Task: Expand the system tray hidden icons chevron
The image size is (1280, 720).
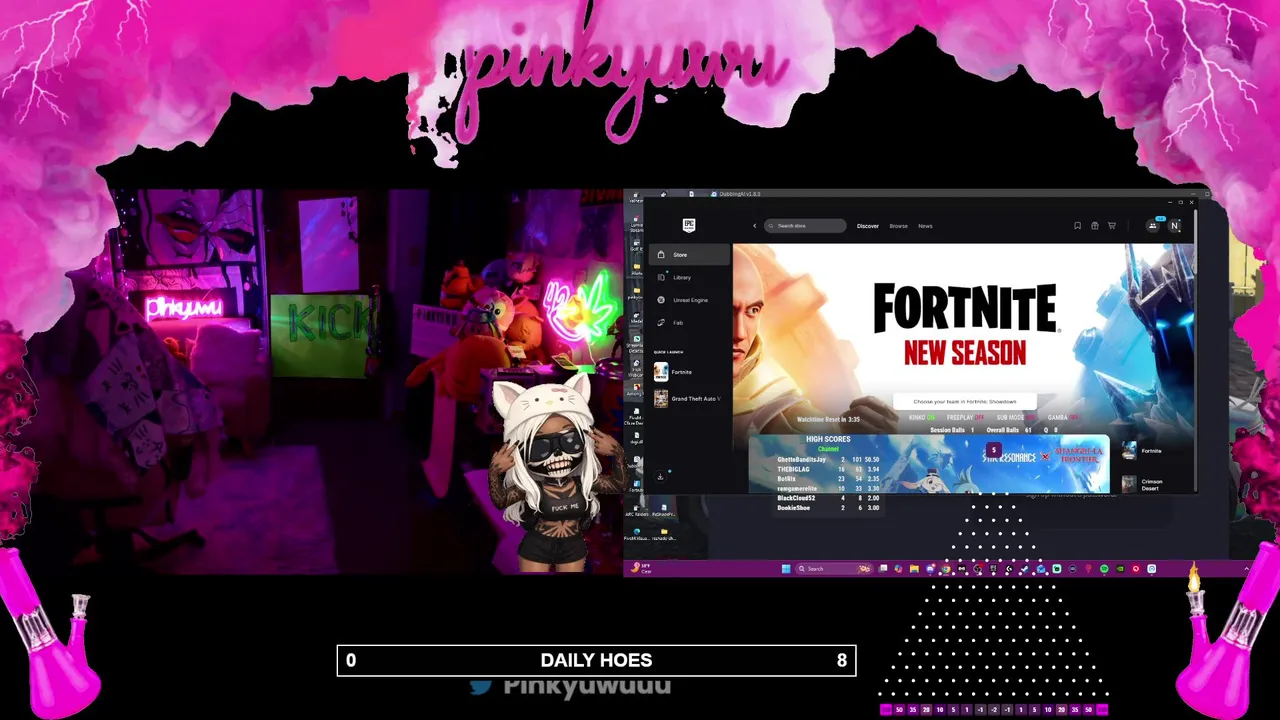Action: [x=1247, y=569]
